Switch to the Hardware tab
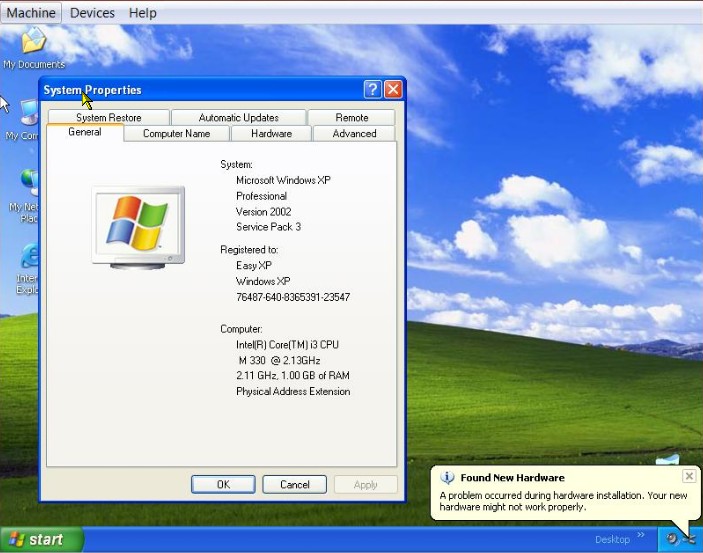 pos(271,133)
